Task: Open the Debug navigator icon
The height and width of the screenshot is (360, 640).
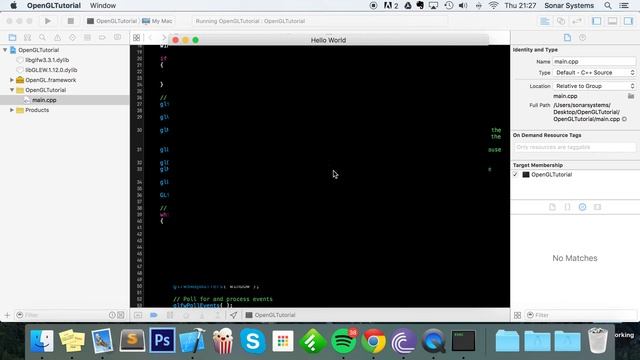Action: click(x=87, y=38)
